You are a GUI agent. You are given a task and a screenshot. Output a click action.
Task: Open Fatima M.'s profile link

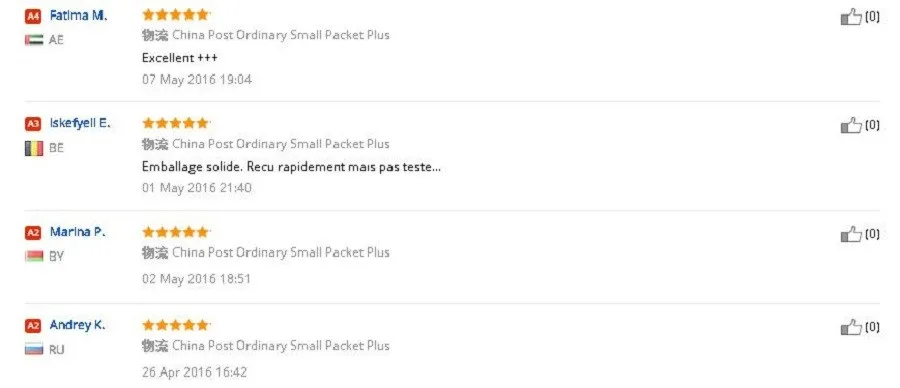coord(78,16)
